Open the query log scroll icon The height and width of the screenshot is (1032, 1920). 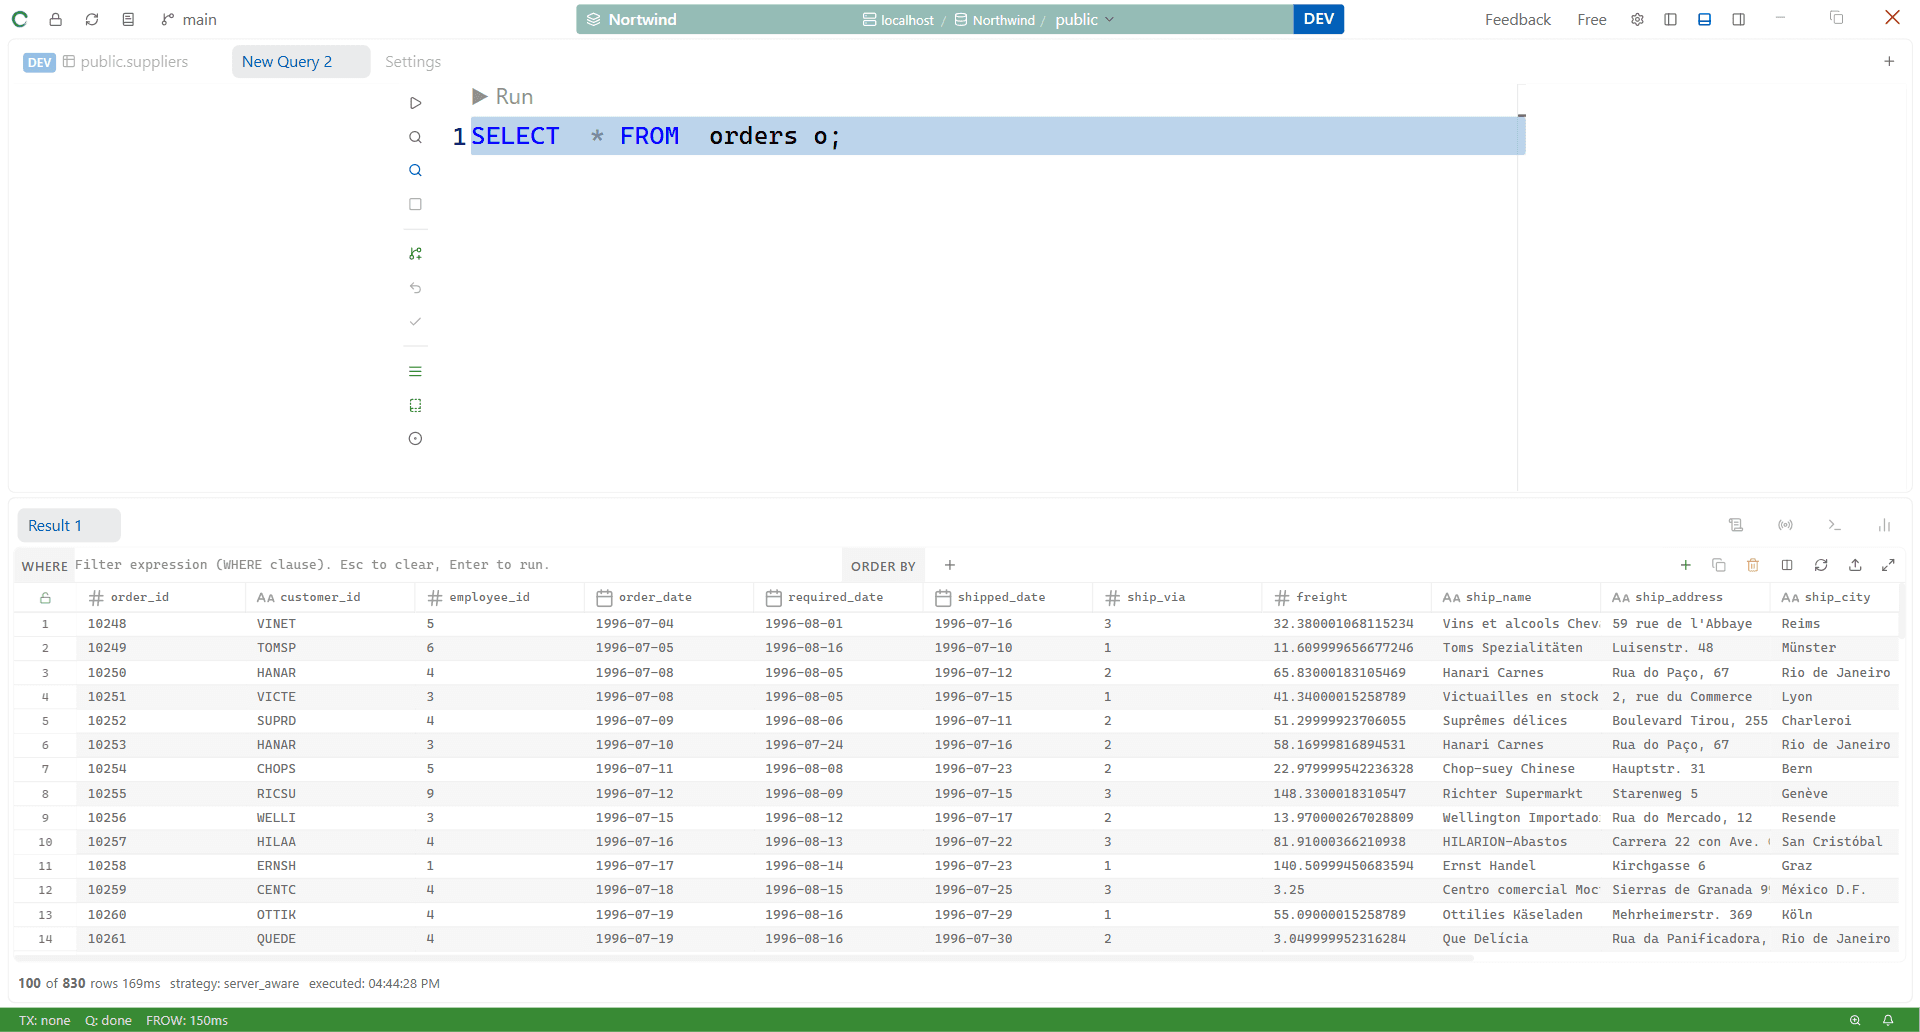(1736, 525)
